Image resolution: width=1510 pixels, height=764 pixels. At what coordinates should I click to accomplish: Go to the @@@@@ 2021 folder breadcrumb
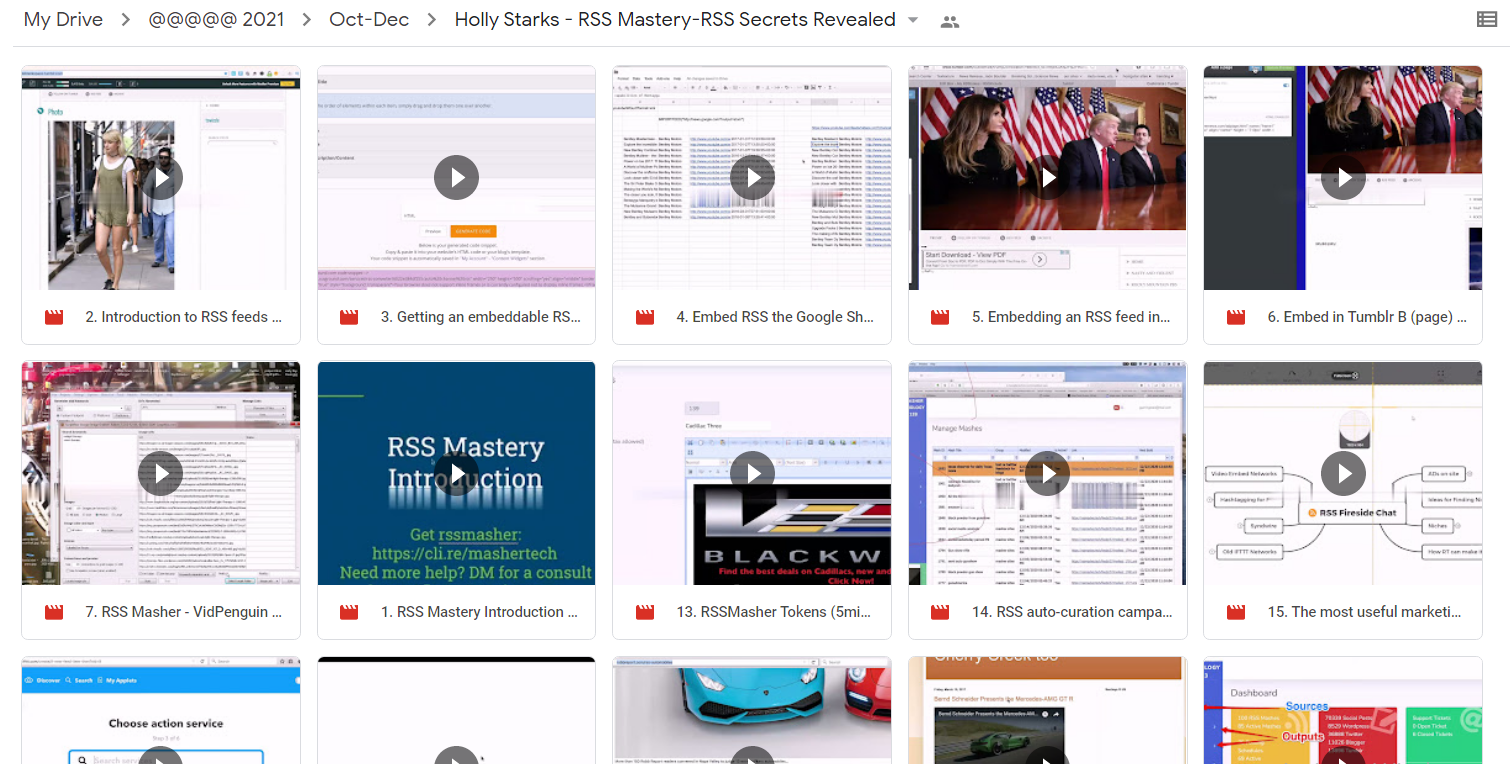tap(216, 19)
